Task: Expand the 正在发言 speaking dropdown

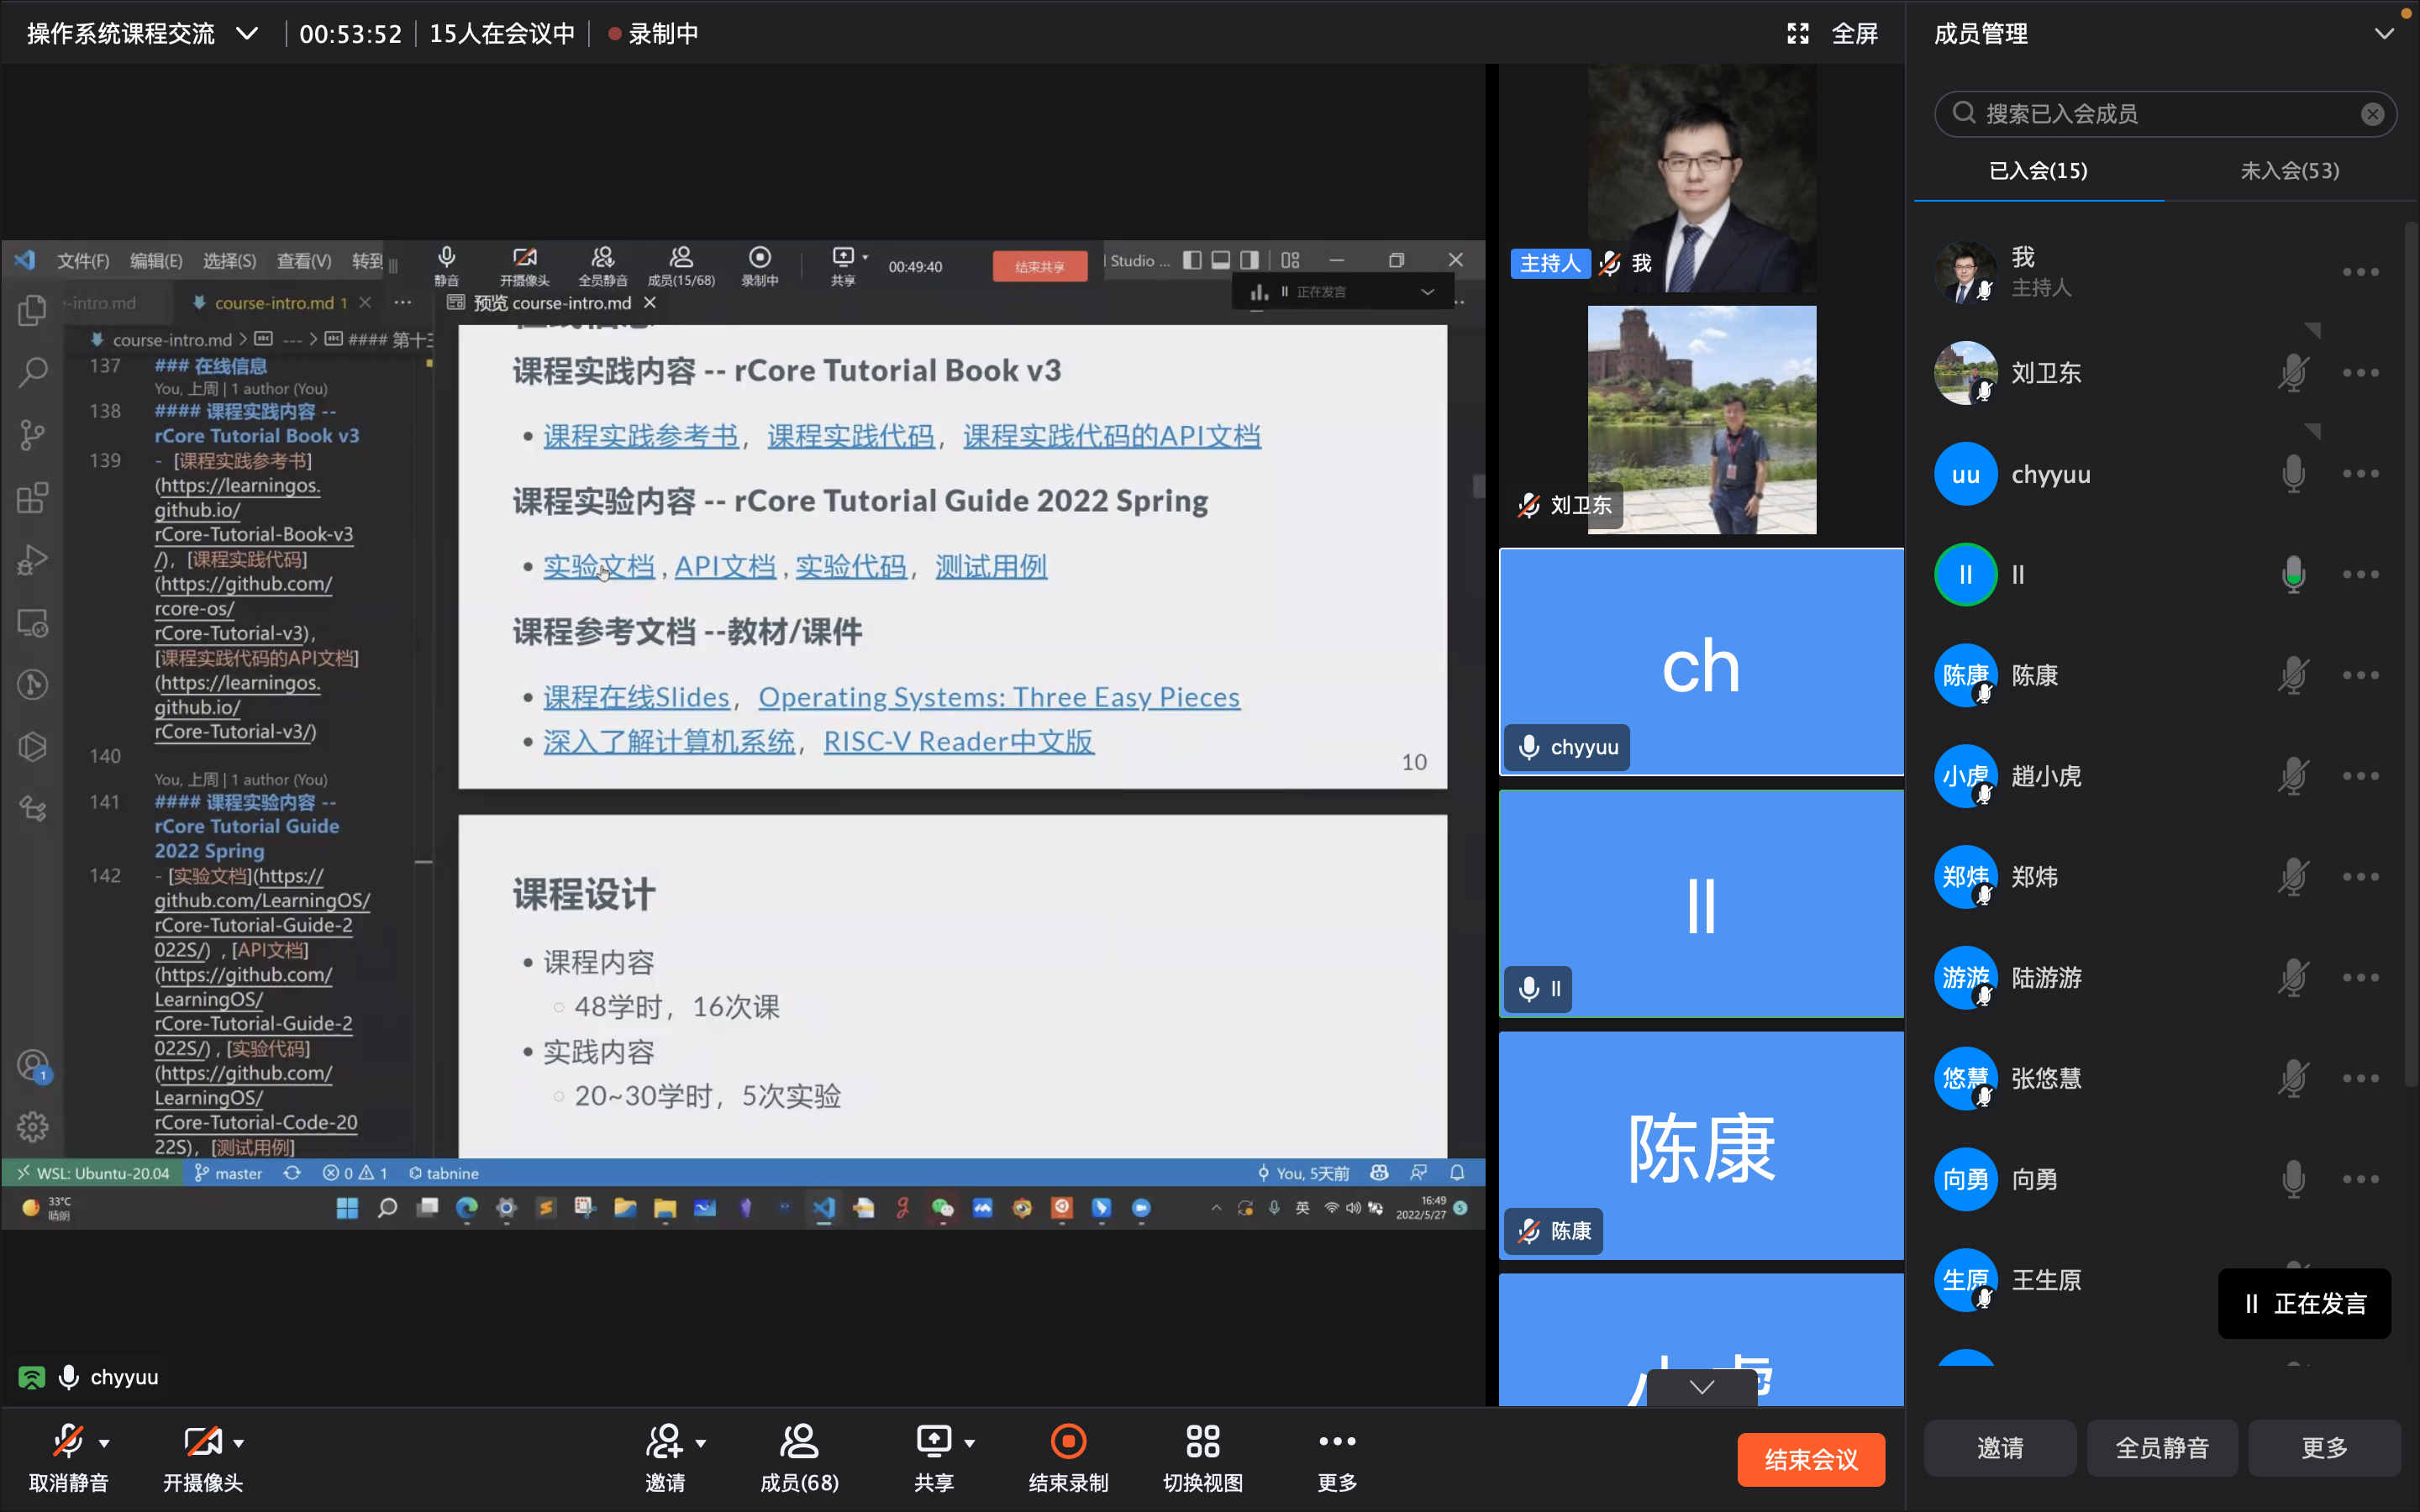Action: pos(1427,292)
